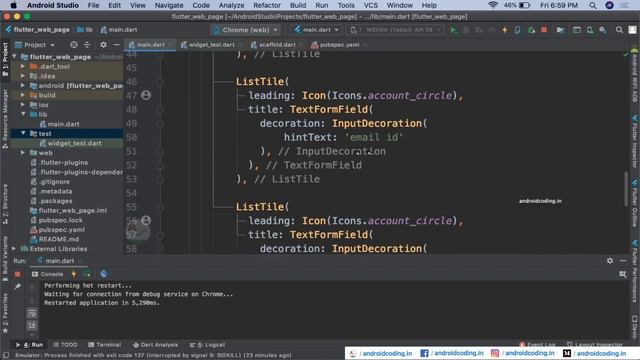Open the toolbar search magnifier

(619, 30)
